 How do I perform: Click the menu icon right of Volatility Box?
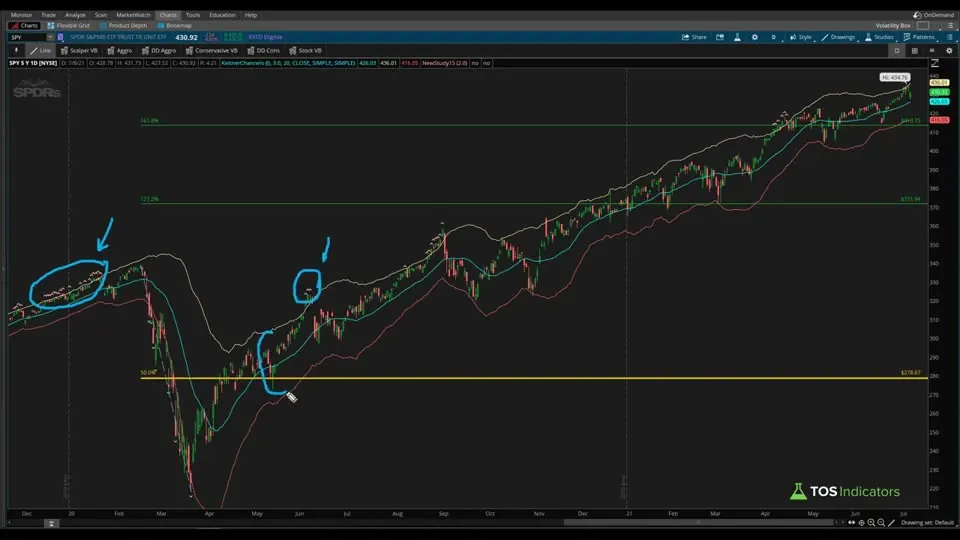coord(950,26)
